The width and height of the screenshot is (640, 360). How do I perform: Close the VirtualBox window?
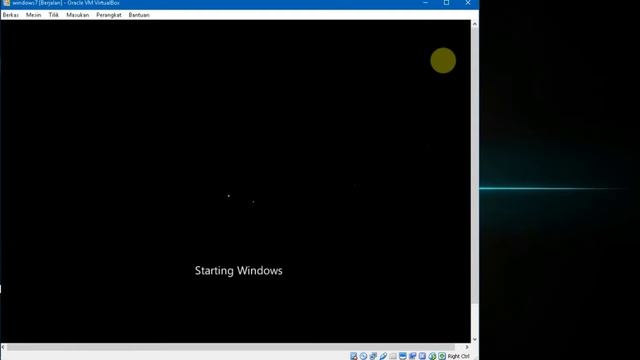[x=468, y=3]
